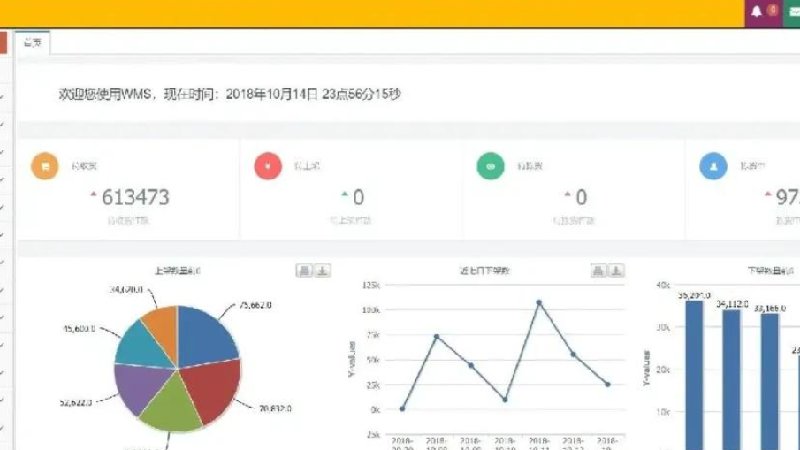Image resolution: width=800 pixels, height=450 pixels.
Task: Click the orange circular icon beside 613473
Action: click(45, 166)
